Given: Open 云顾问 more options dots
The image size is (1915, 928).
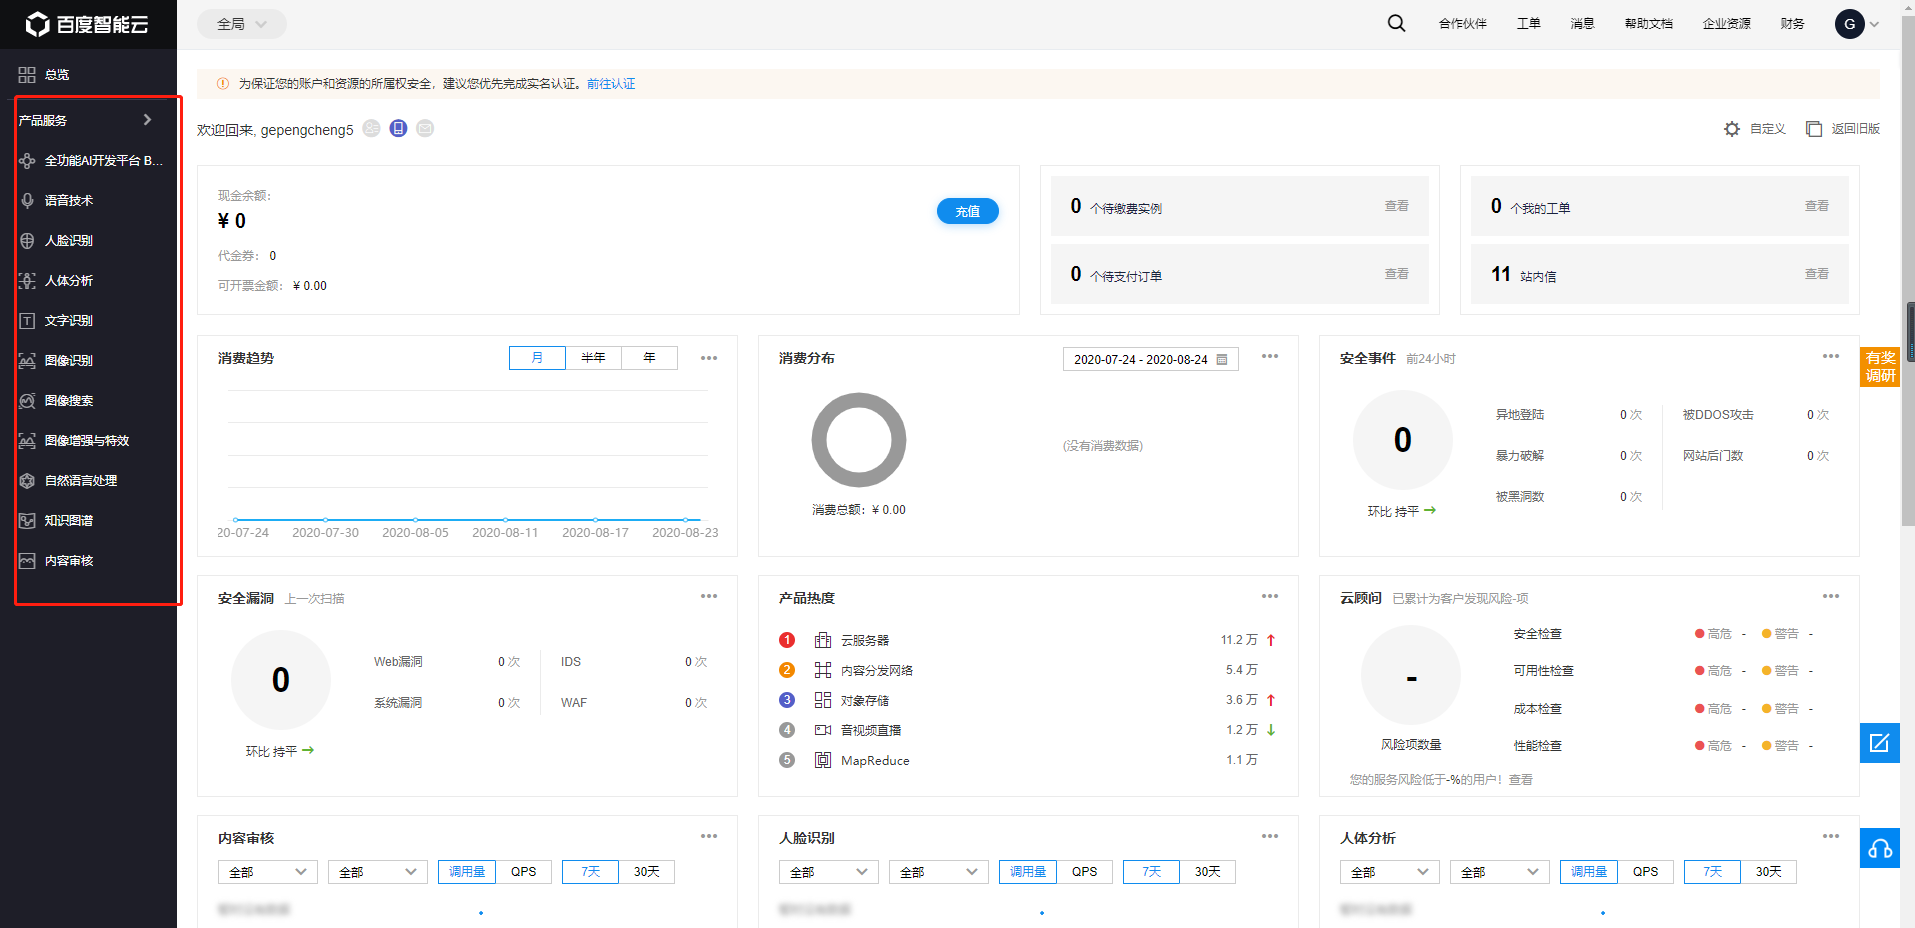Looking at the screenshot, I should (1831, 596).
